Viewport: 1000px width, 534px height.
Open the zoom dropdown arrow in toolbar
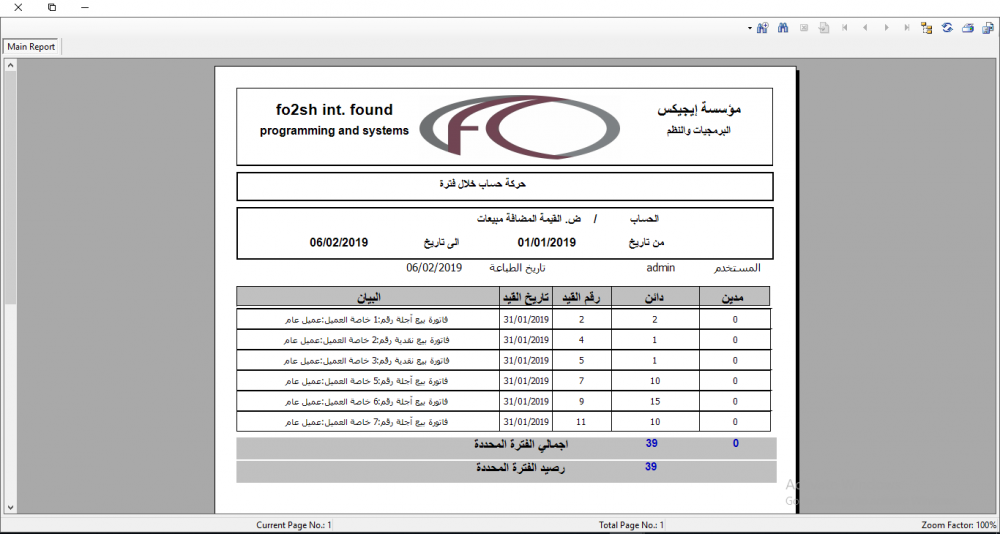coord(749,28)
